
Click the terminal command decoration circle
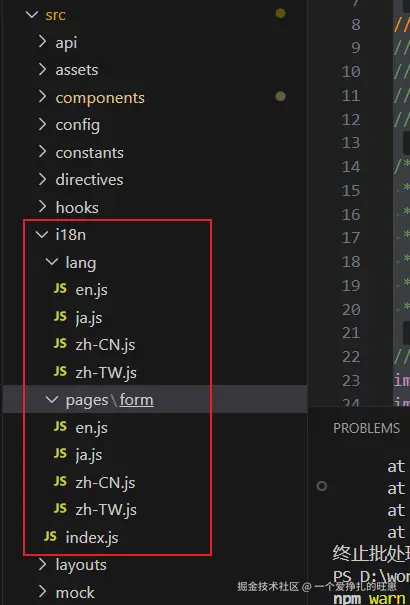(x=322, y=486)
